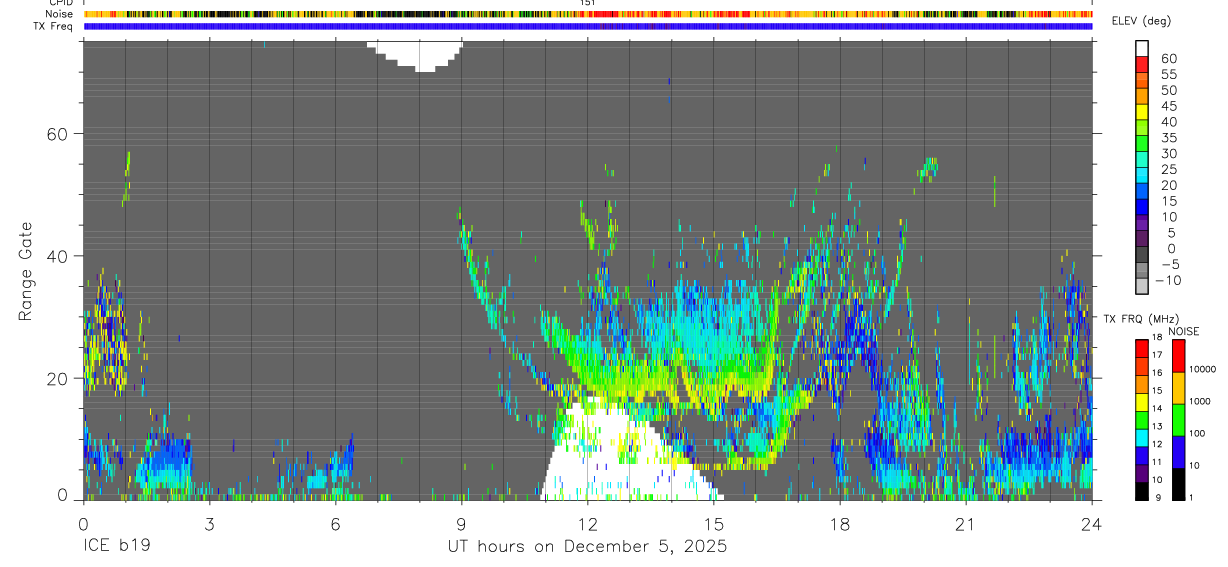Image resolution: width=1228 pixels, height=567 pixels.
Task: Click the 'ELEV (deg)' legend title
Action: pyautogui.click(x=1141, y=21)
